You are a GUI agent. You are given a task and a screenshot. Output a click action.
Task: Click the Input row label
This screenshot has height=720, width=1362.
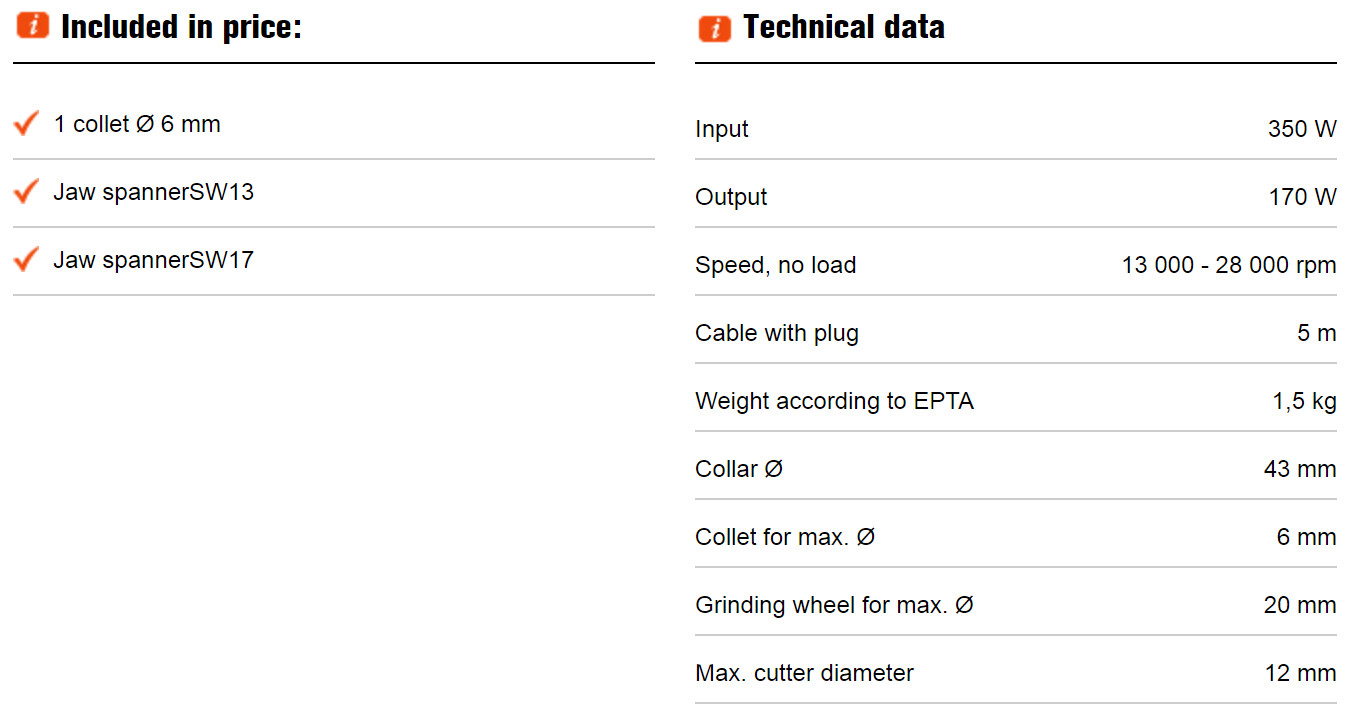coord(722,129)
